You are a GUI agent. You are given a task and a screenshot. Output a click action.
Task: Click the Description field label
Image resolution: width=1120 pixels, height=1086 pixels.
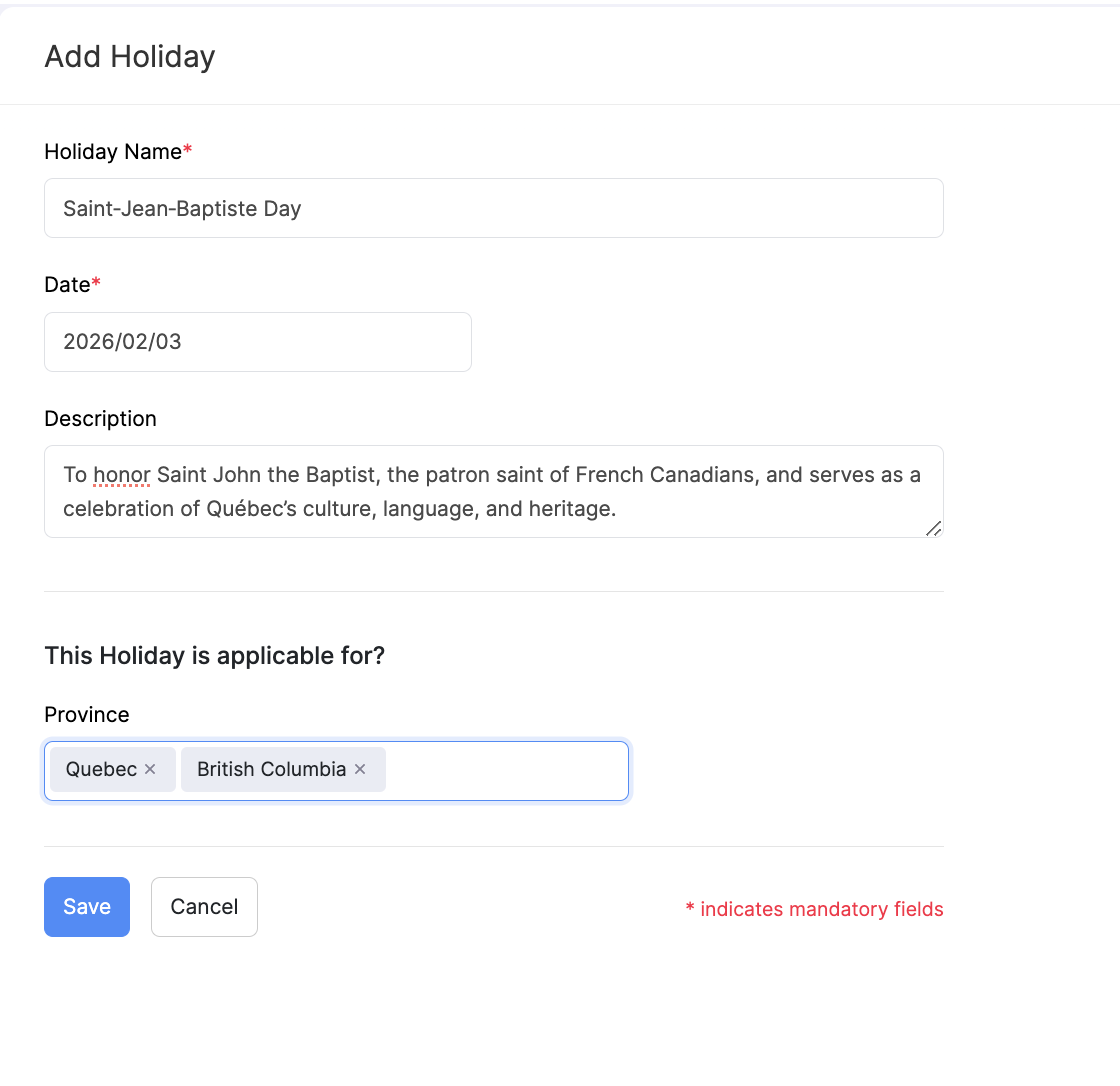(x=100, y=419)
